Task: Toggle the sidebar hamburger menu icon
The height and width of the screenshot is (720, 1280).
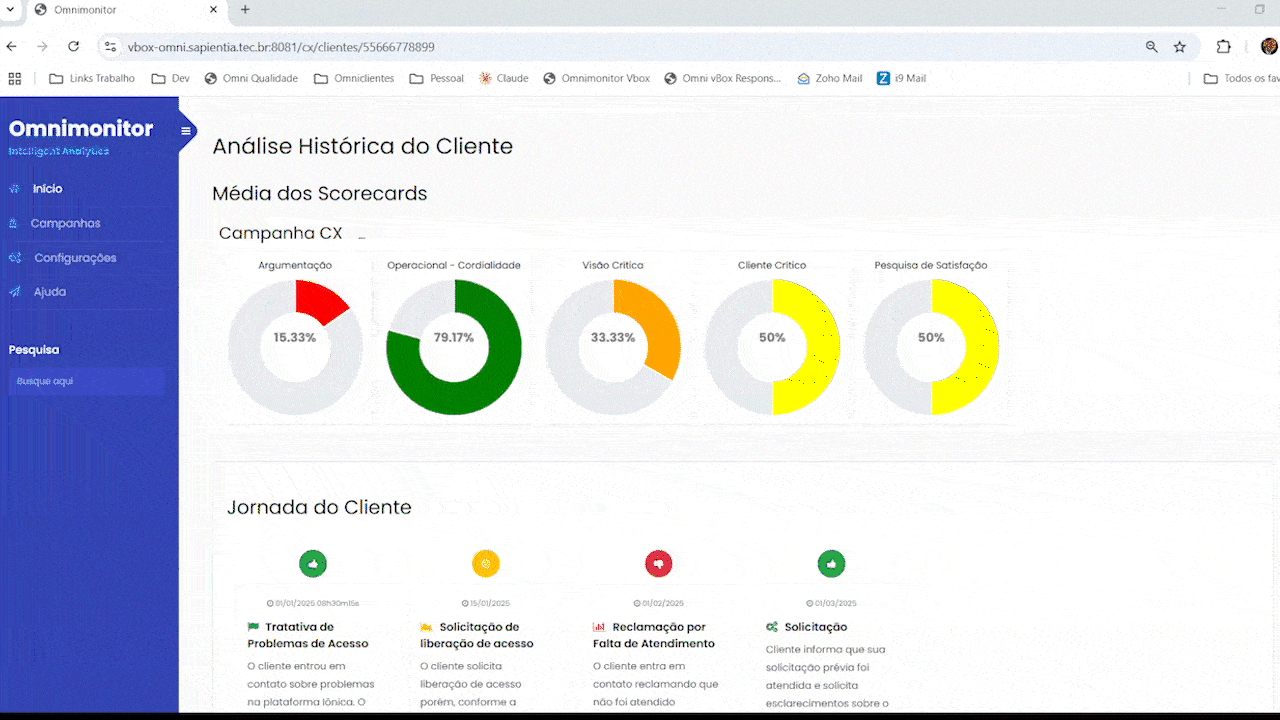Action: pyautogui.click(x=186, y=131)
